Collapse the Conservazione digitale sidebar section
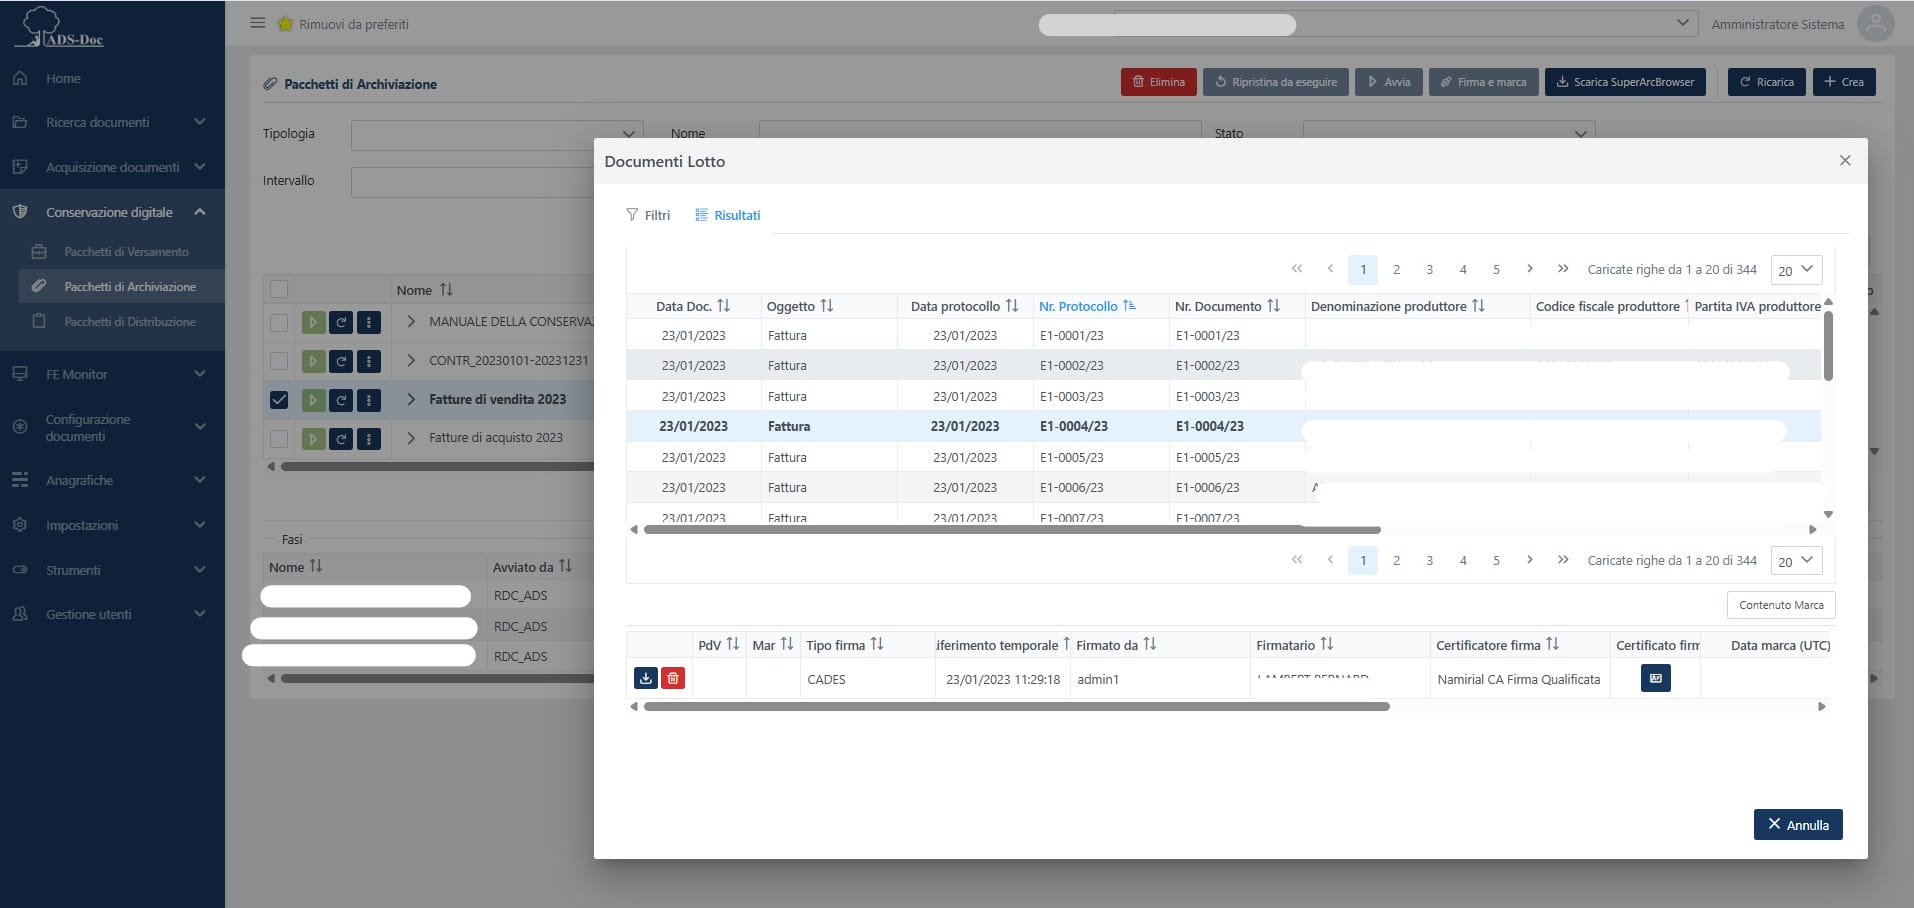Image resolution: width=1914 pixels, height=908 pixels. pos(200,212)
